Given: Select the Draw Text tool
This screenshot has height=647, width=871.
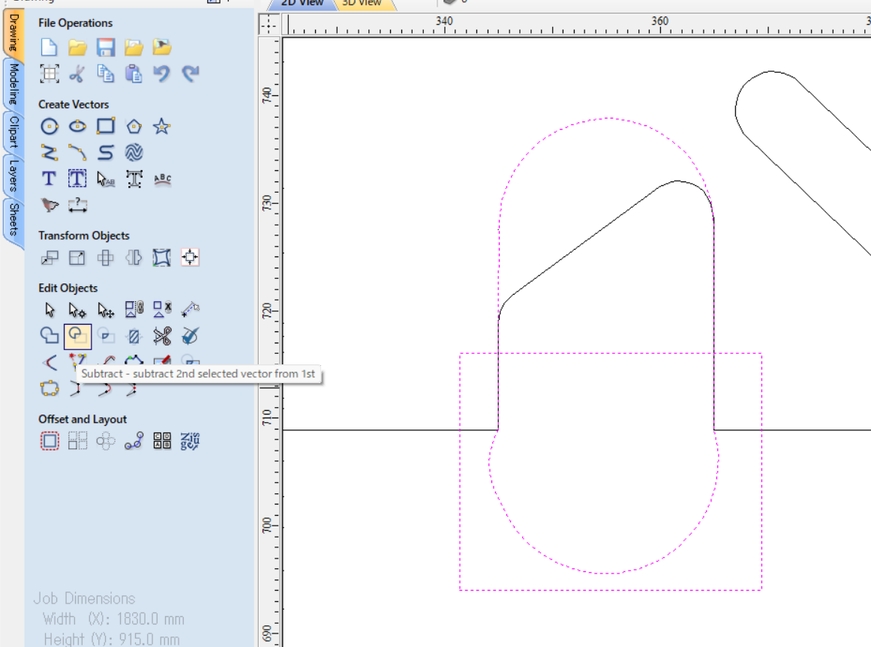Looking at the screenshot, I should coord(49,179).
